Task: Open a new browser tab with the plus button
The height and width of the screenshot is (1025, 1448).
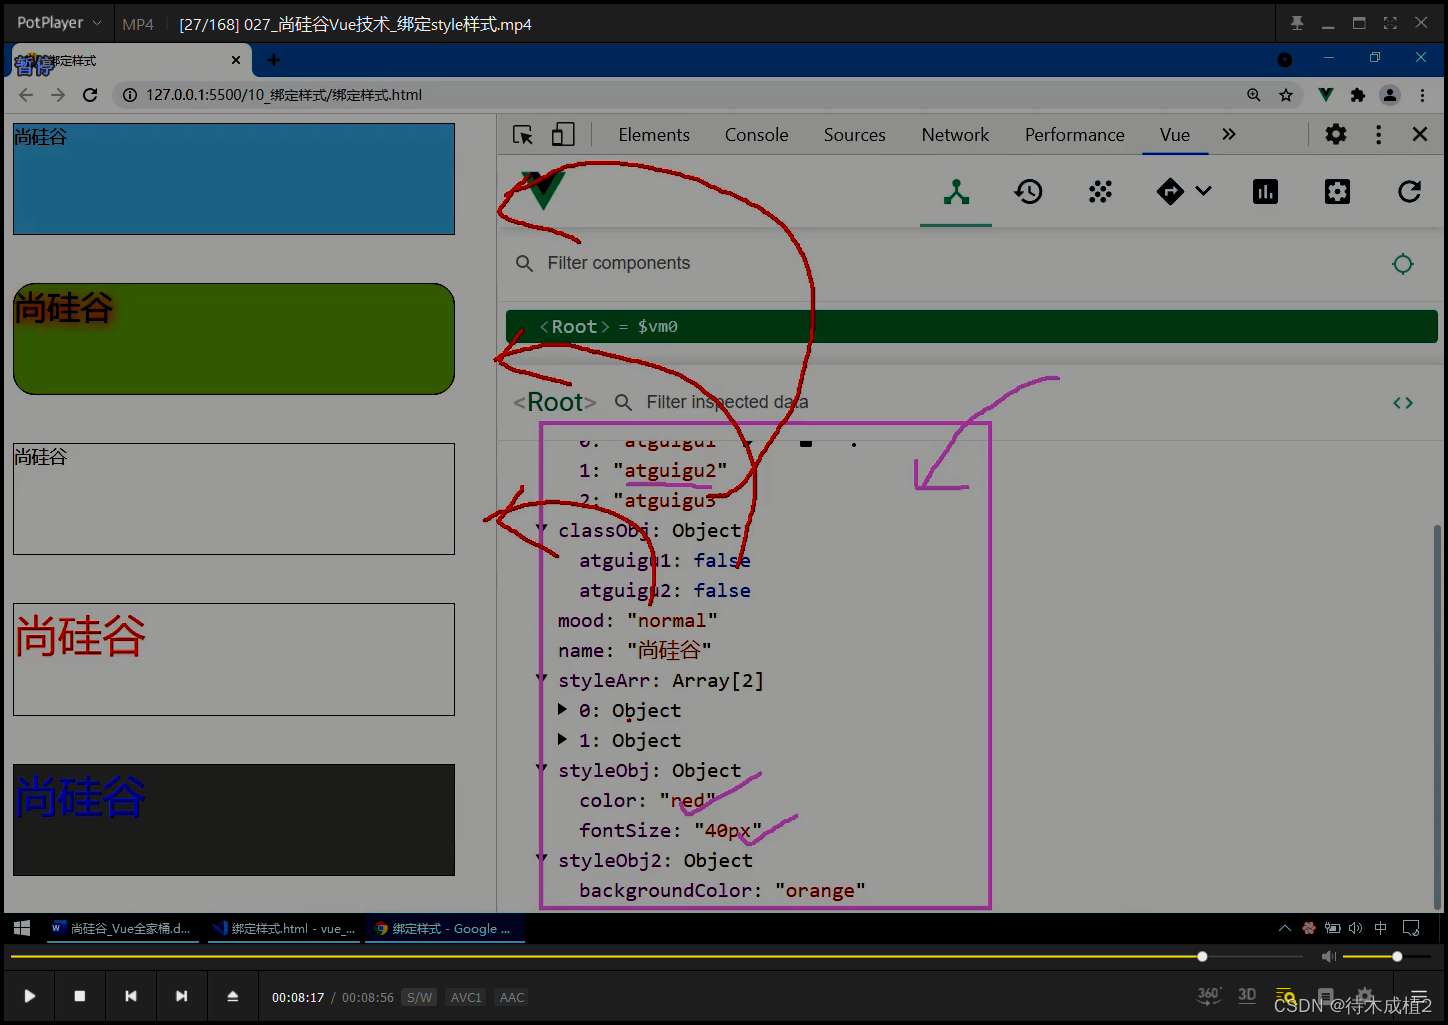Action: (x=273, y=60)
